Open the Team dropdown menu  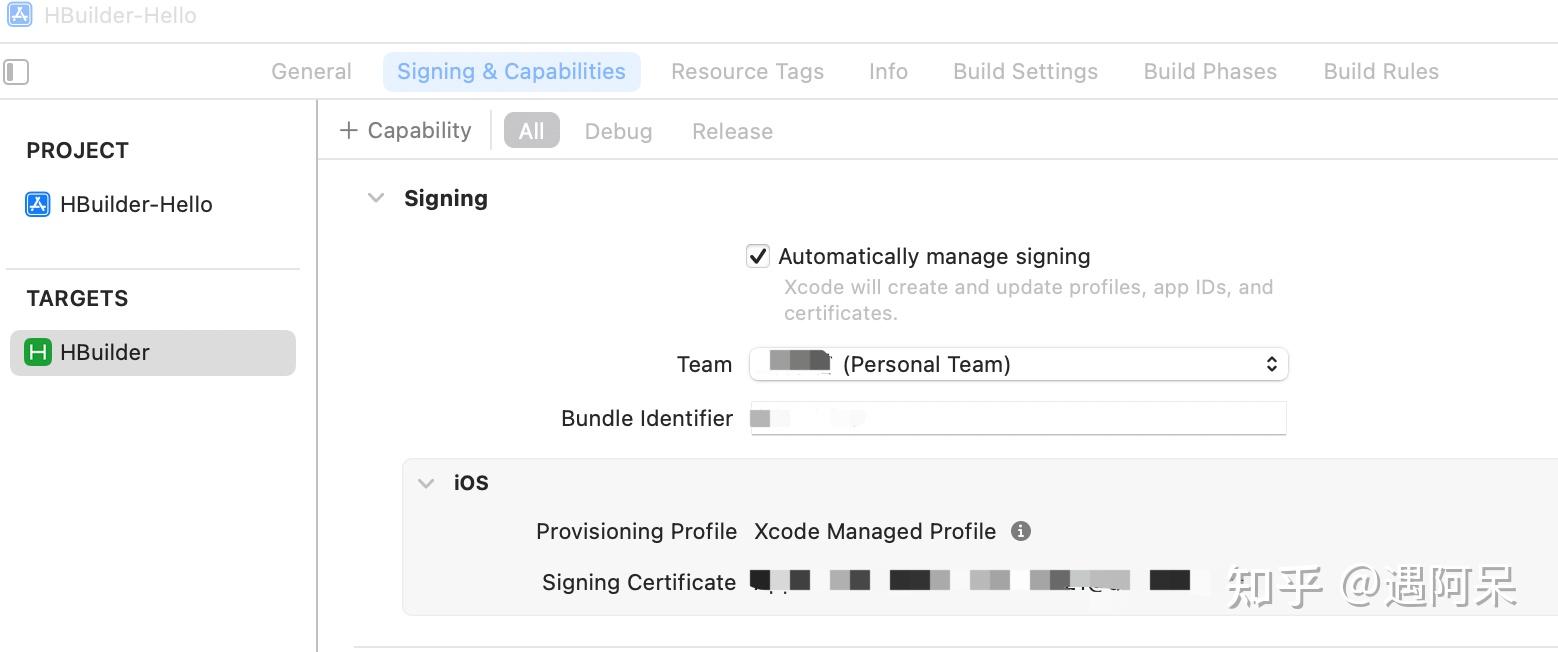(x=1018, y=364)
